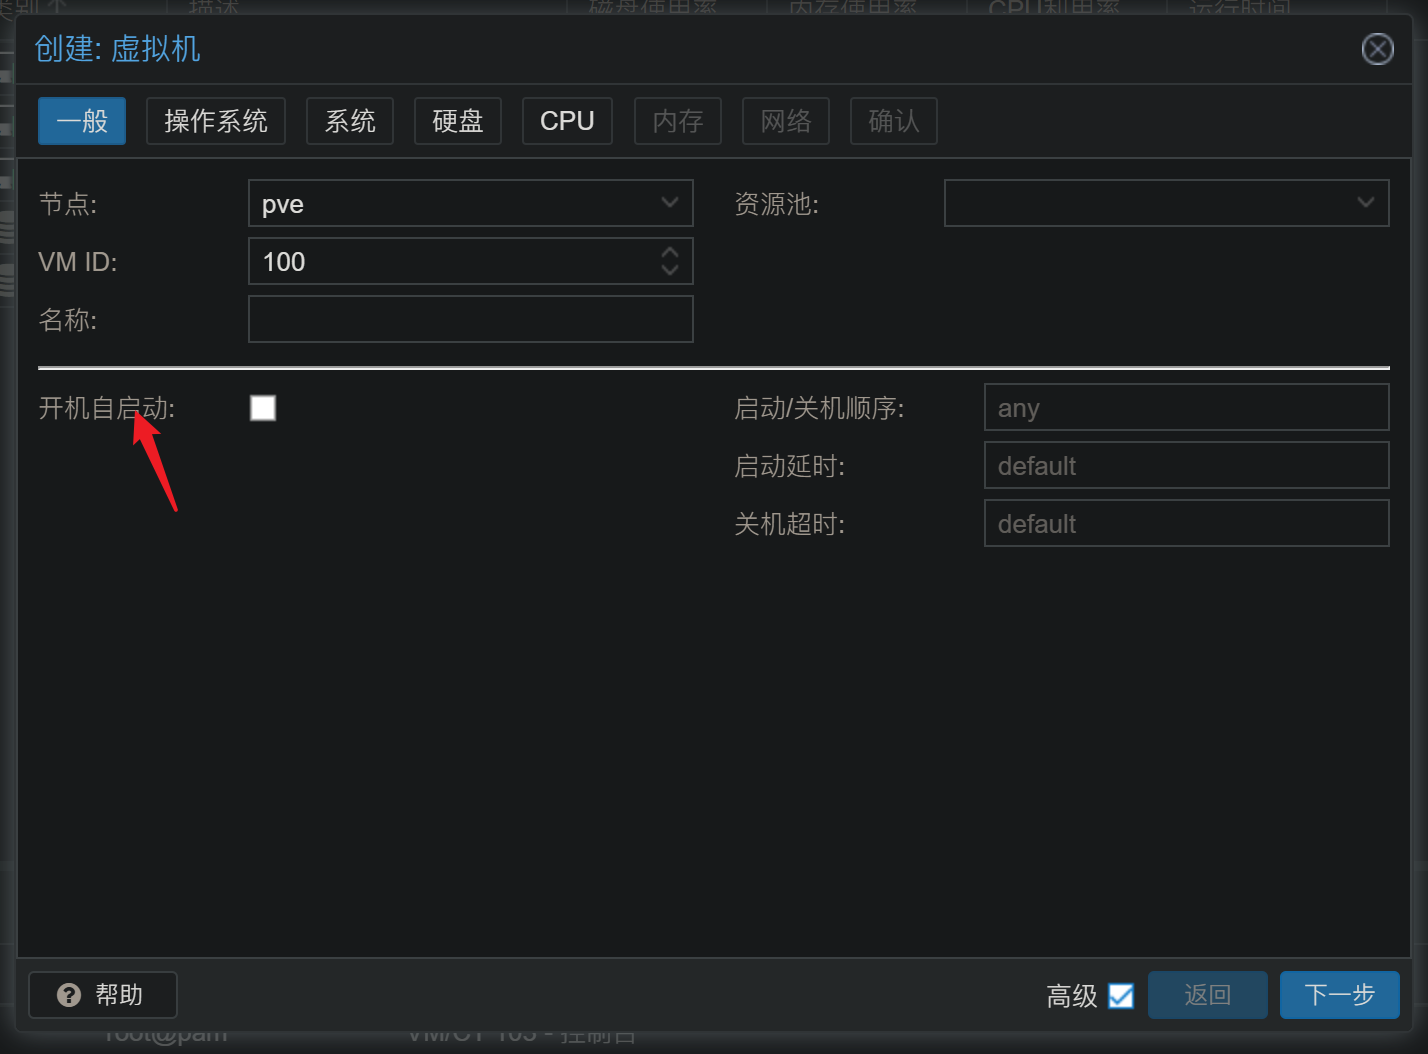Close the 创建: 虚拟机 dialog
The width and height of the screenshot is (1428, 1054).
[x=1377, y=49]
